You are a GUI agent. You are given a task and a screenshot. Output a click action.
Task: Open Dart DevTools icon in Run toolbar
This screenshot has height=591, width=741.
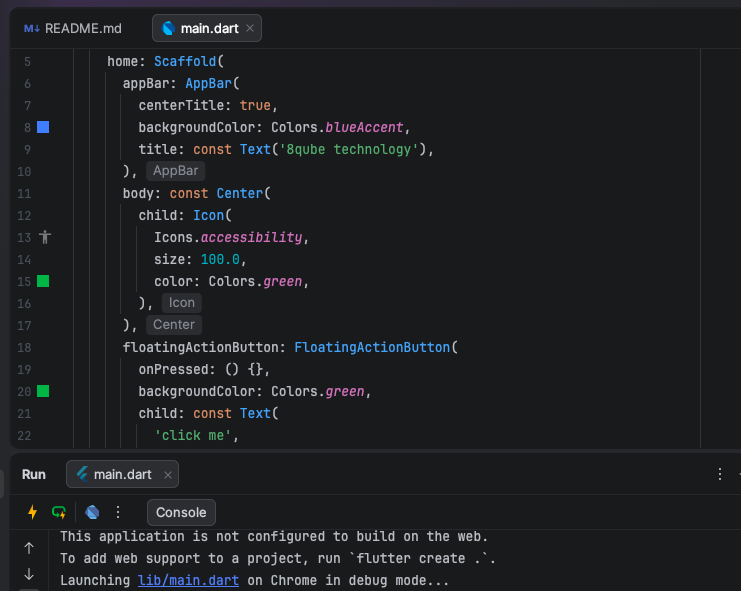point(92,512)
